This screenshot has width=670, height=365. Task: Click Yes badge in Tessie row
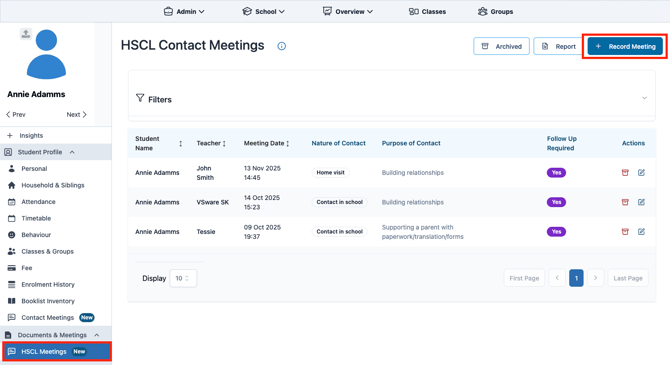coord(556,232)
